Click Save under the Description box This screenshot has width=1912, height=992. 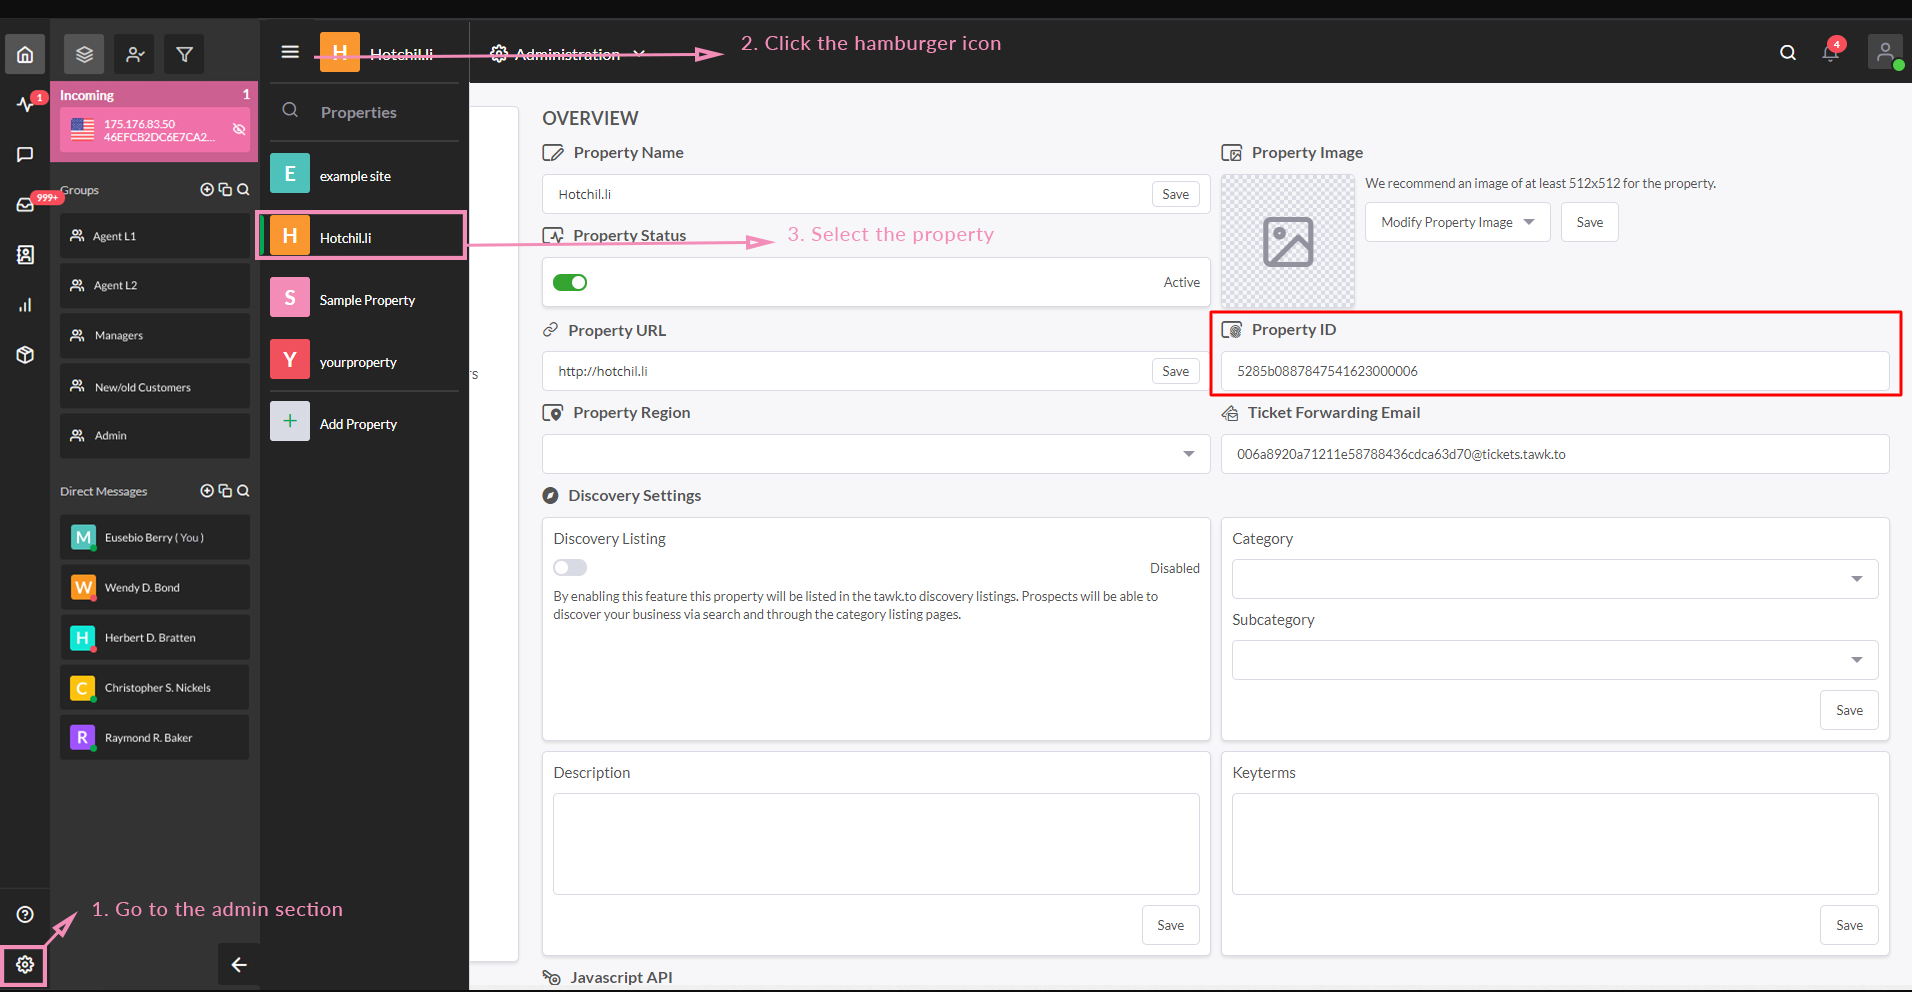[1170, 925]
